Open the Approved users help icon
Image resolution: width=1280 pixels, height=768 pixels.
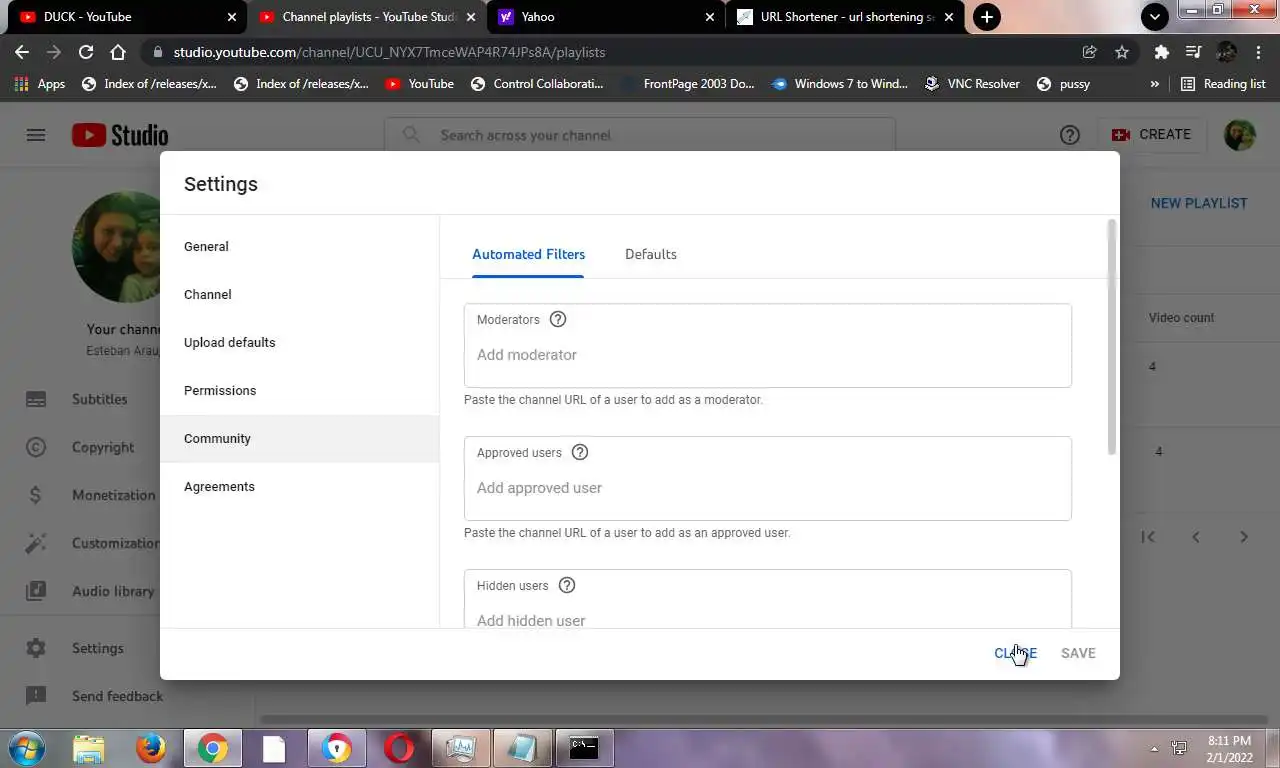[x=580, y=452]
